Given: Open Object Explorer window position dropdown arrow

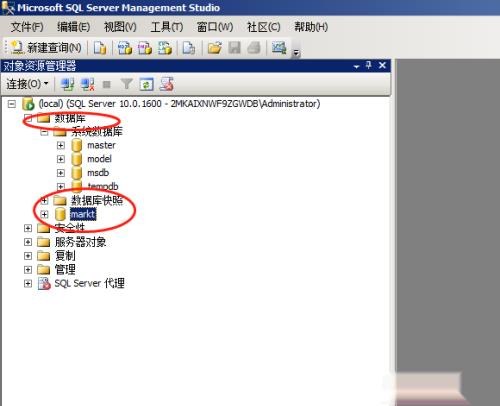Looking at the screenshot, I should coord(357,66).
